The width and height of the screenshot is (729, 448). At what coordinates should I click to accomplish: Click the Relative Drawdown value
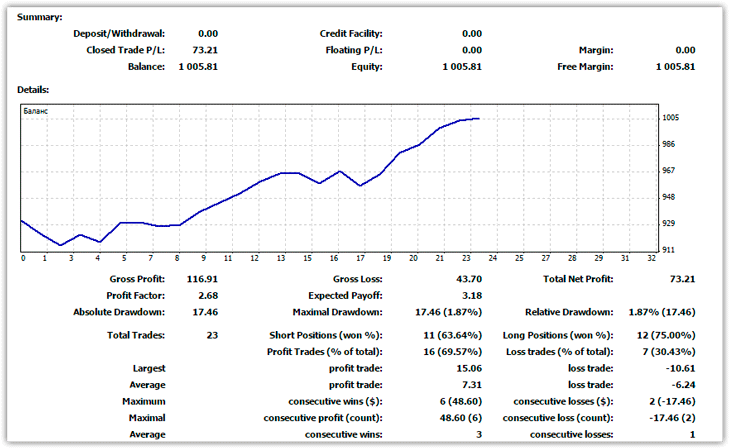coord(661,312)
